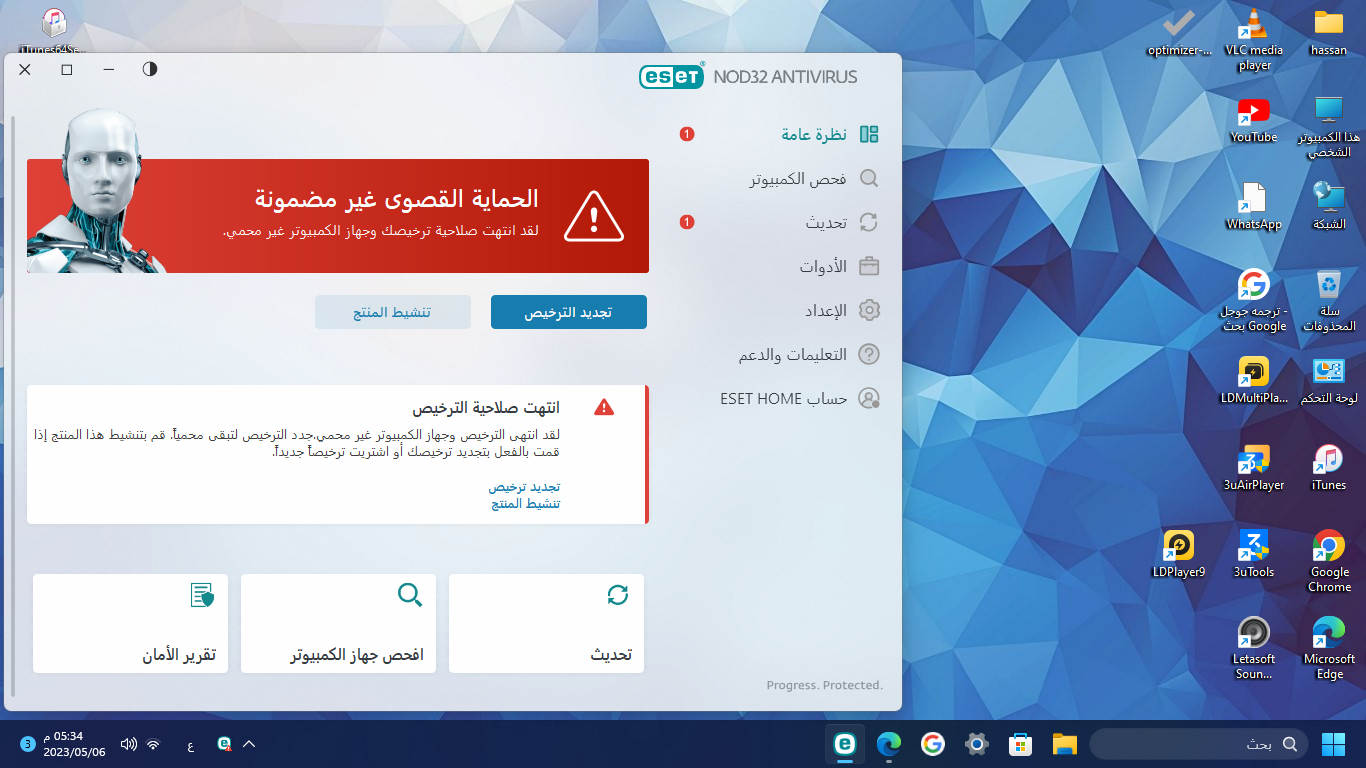Click red warning icon beside انتهت صلاحية الترخيص

(x=604, y=407)
